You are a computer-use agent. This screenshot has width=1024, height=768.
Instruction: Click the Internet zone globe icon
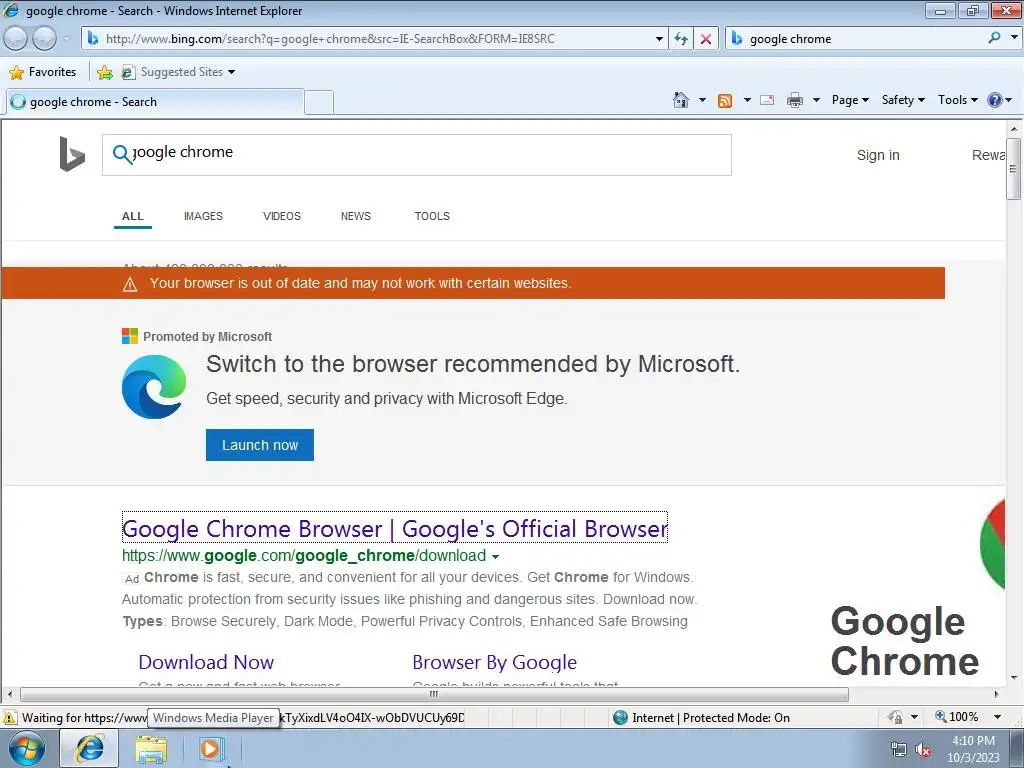pyautogui.click(x=620, y=718)
